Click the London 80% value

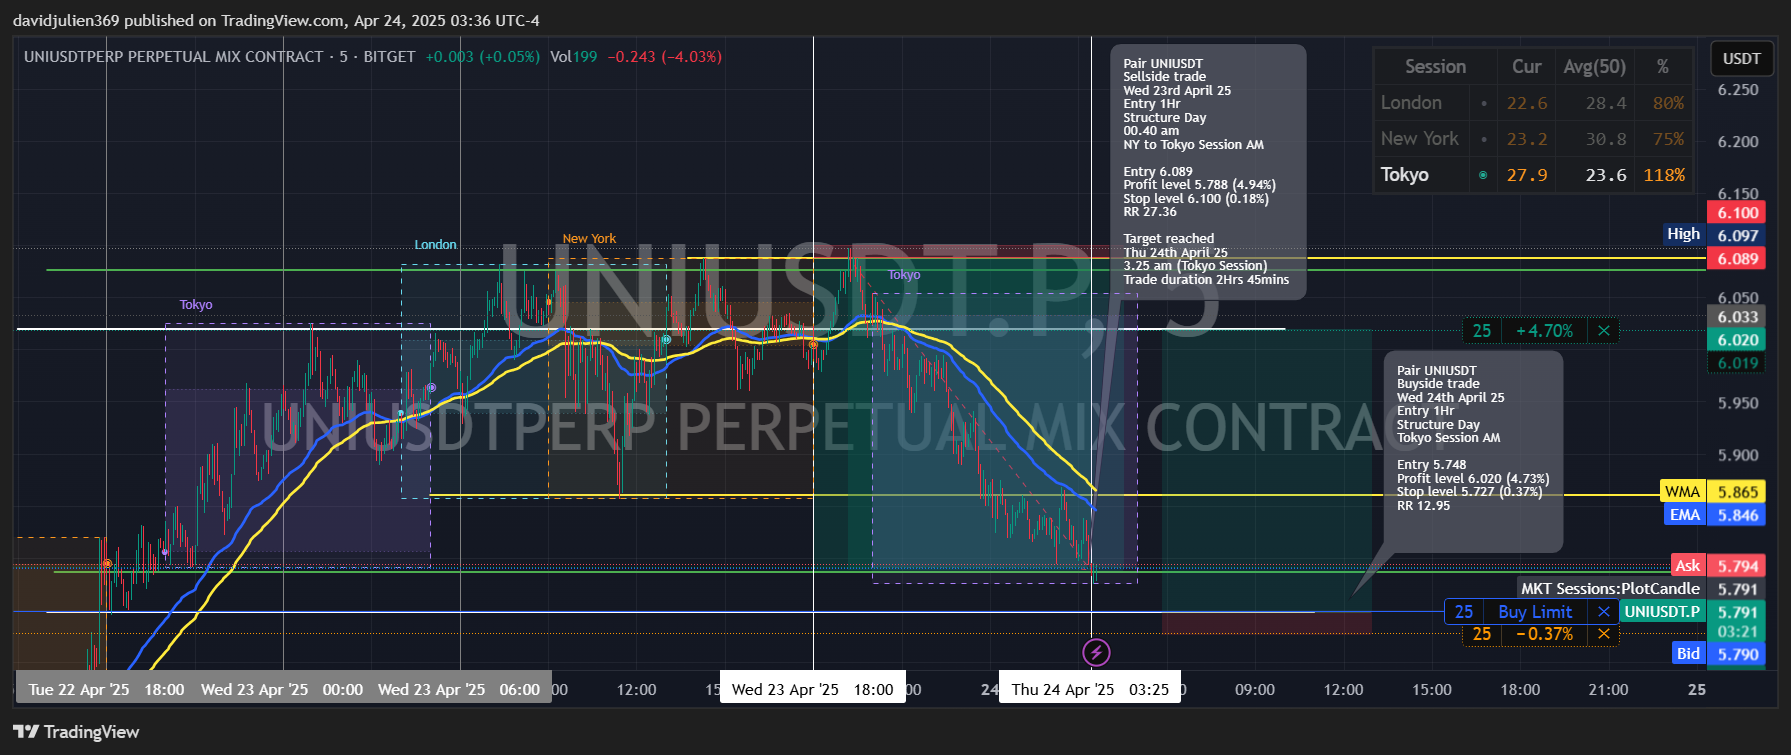pyautogui.click(x=1668, y=103)
